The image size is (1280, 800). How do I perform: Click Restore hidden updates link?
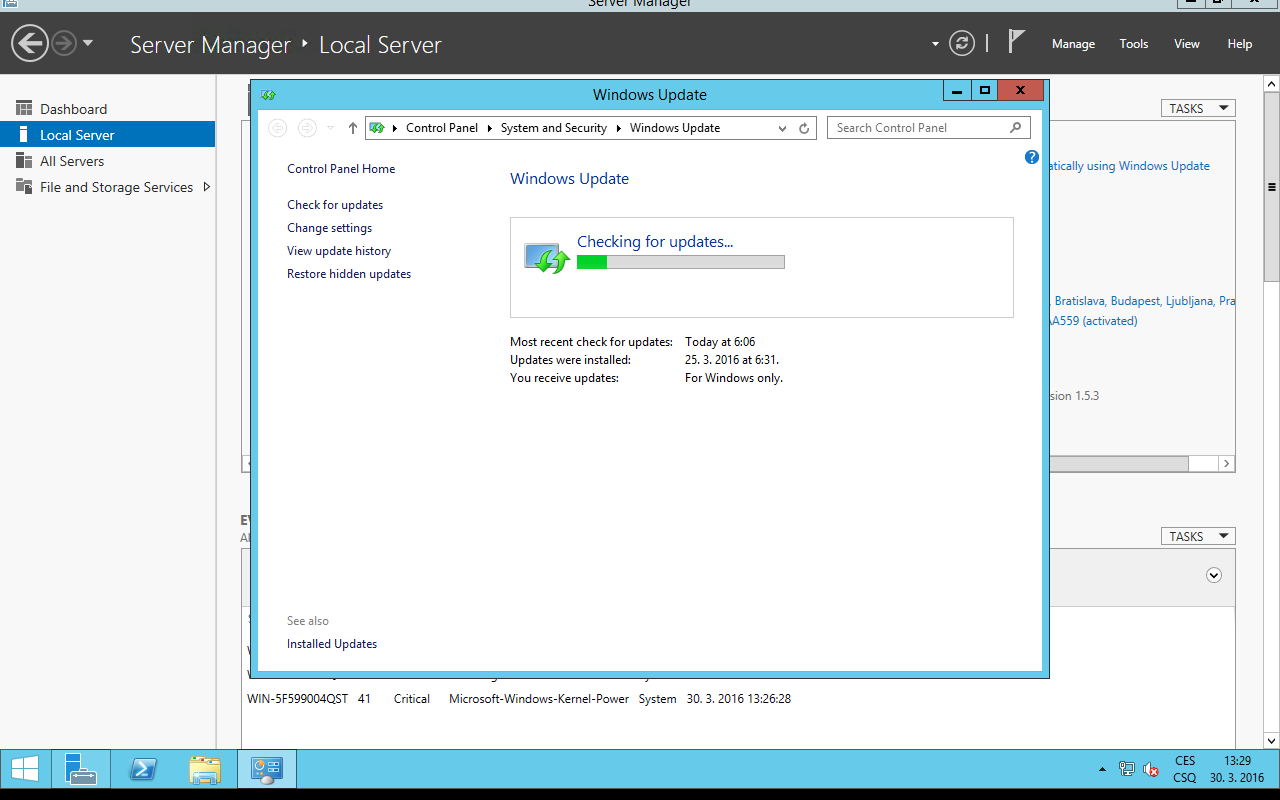349,274
